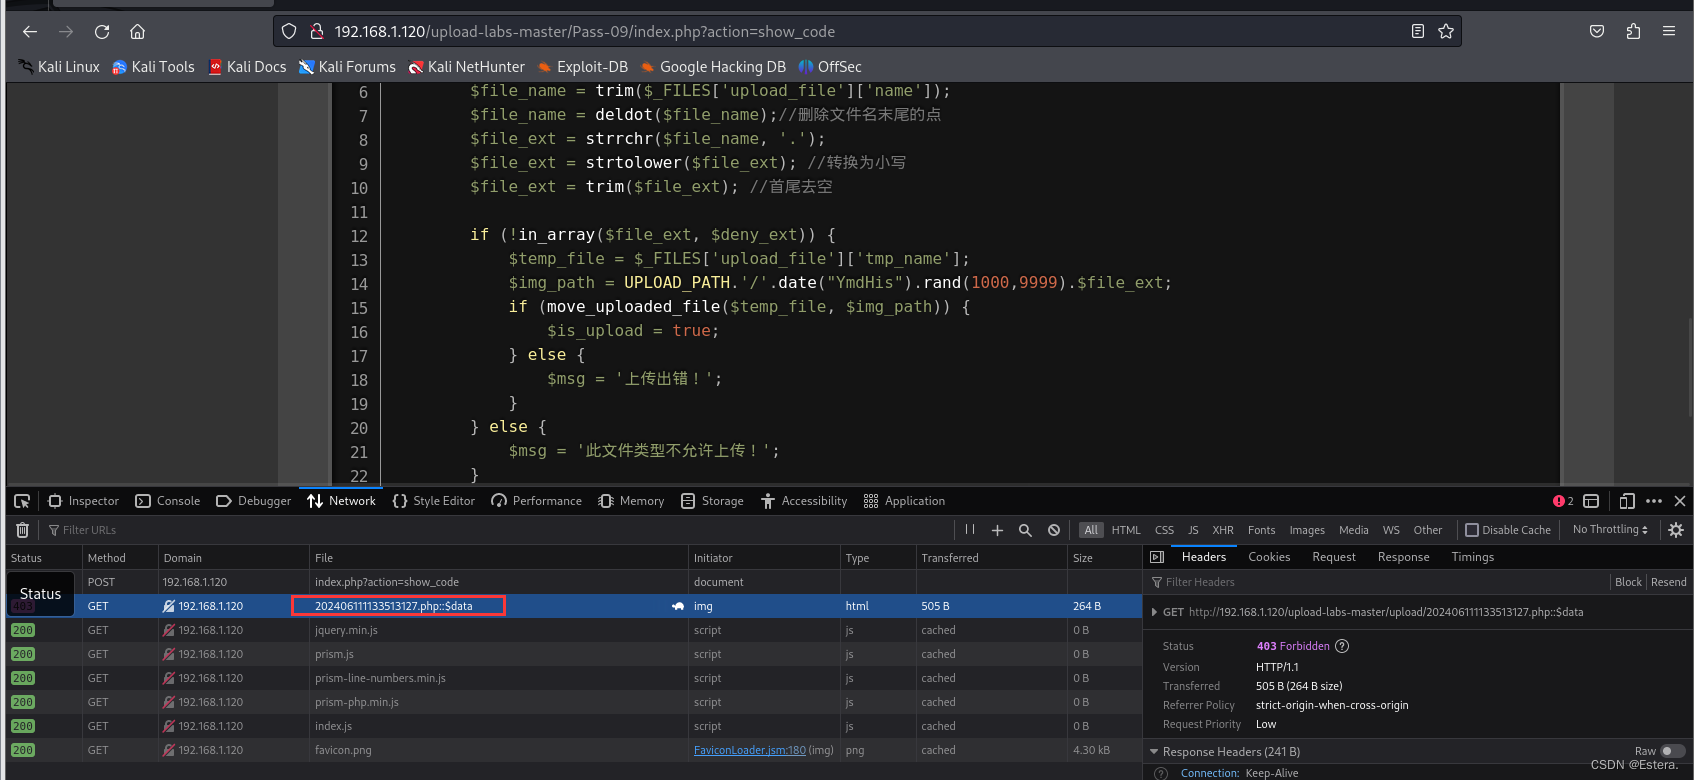This screenshot has height=780, width=1694.
Task: Filter requests by XHR
Action: 1223,530
